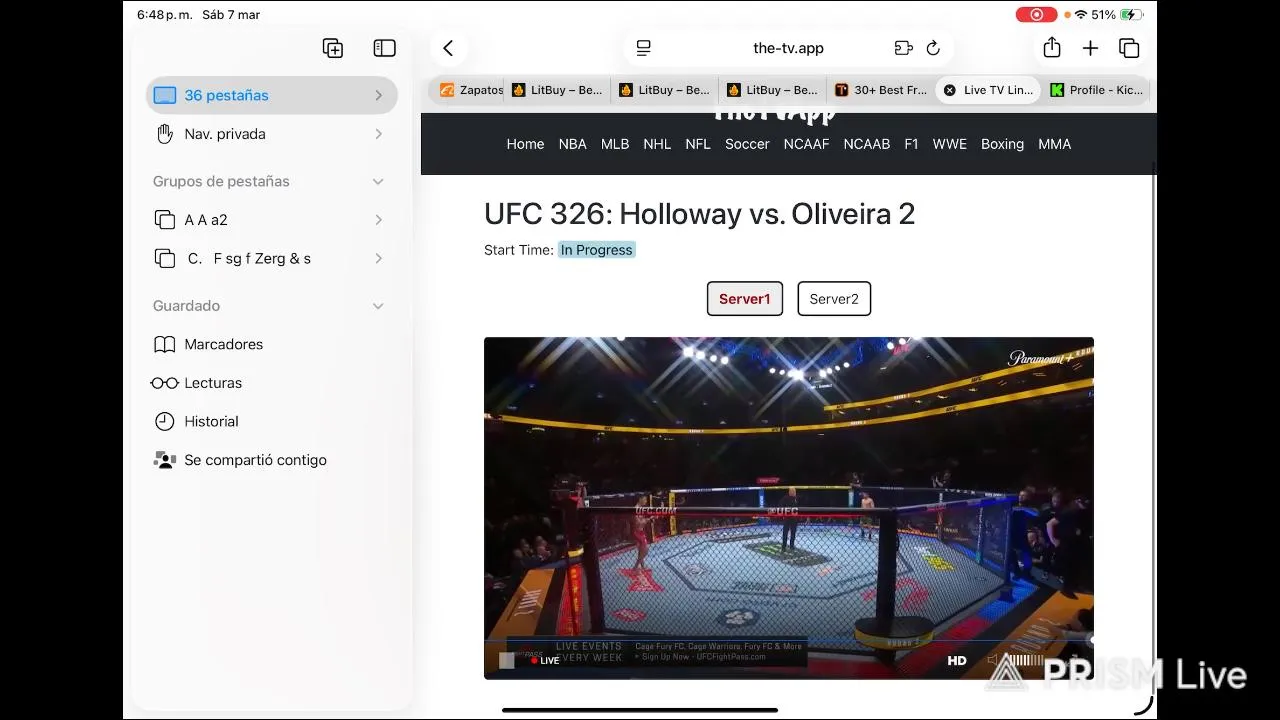Switch to the Zapatos tab
The width and height of the screenshot is (1280, 720).
click(470, 90)
